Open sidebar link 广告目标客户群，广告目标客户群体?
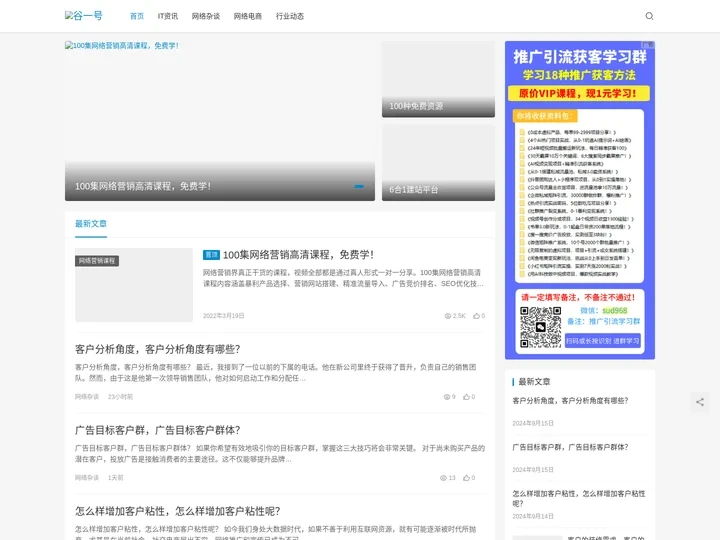The width and height of the screenshot is (720, 540). [x=570, y=447]
